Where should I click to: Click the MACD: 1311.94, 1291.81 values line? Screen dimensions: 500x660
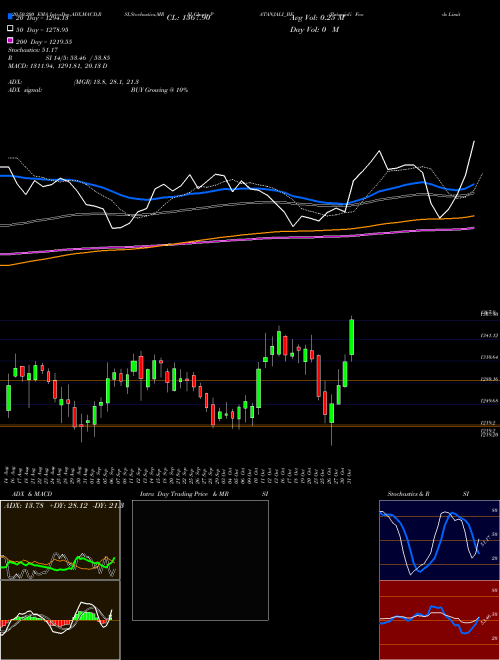tap(58, 66)
